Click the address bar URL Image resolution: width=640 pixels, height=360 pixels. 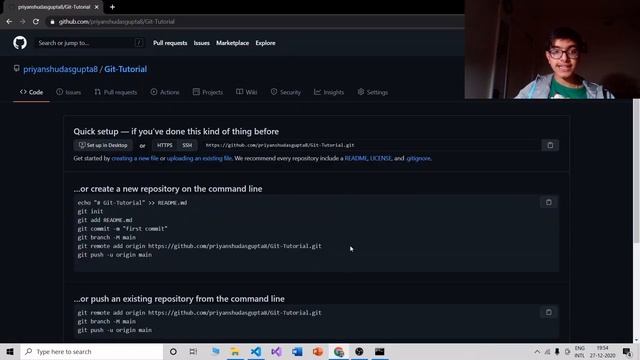tap(116, 22)
